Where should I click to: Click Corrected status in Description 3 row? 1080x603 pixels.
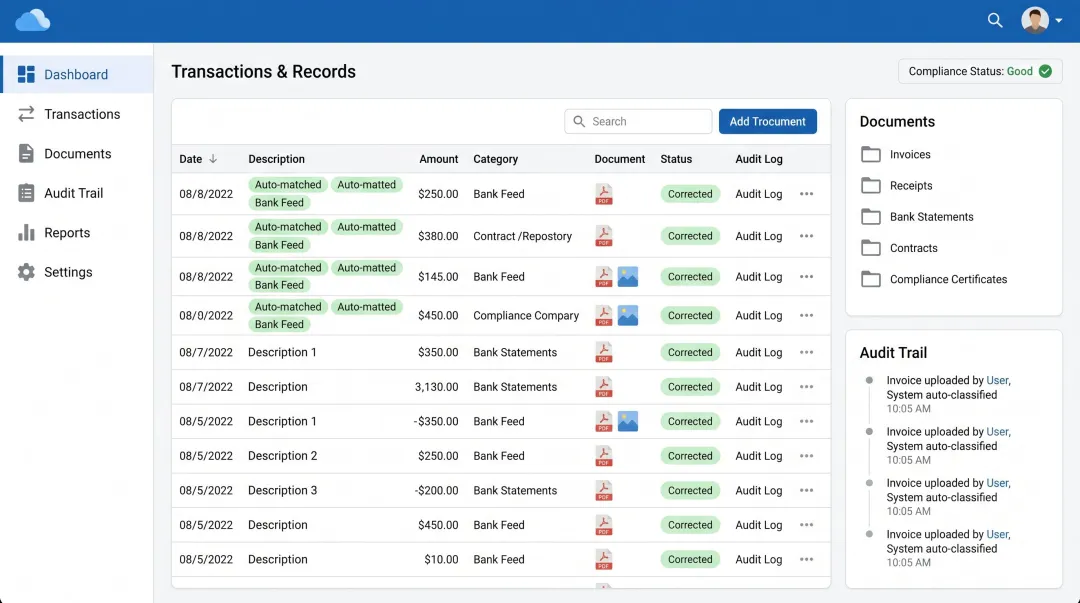[x=690, y=491]
